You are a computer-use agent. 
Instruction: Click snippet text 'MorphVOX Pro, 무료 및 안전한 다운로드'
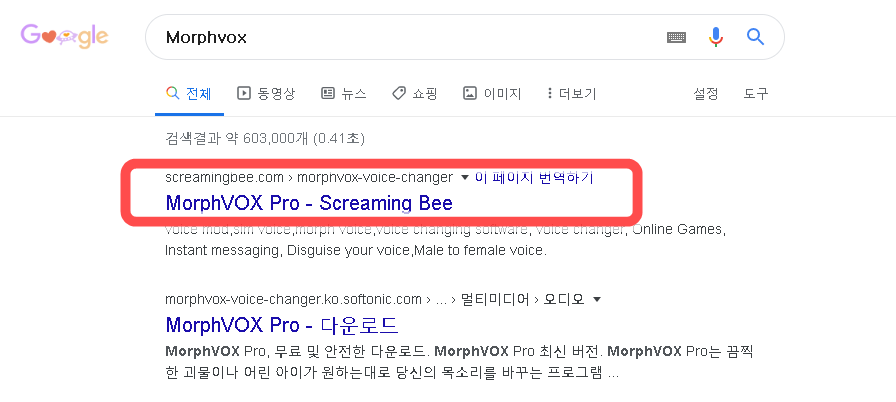(x=296, y=351)
